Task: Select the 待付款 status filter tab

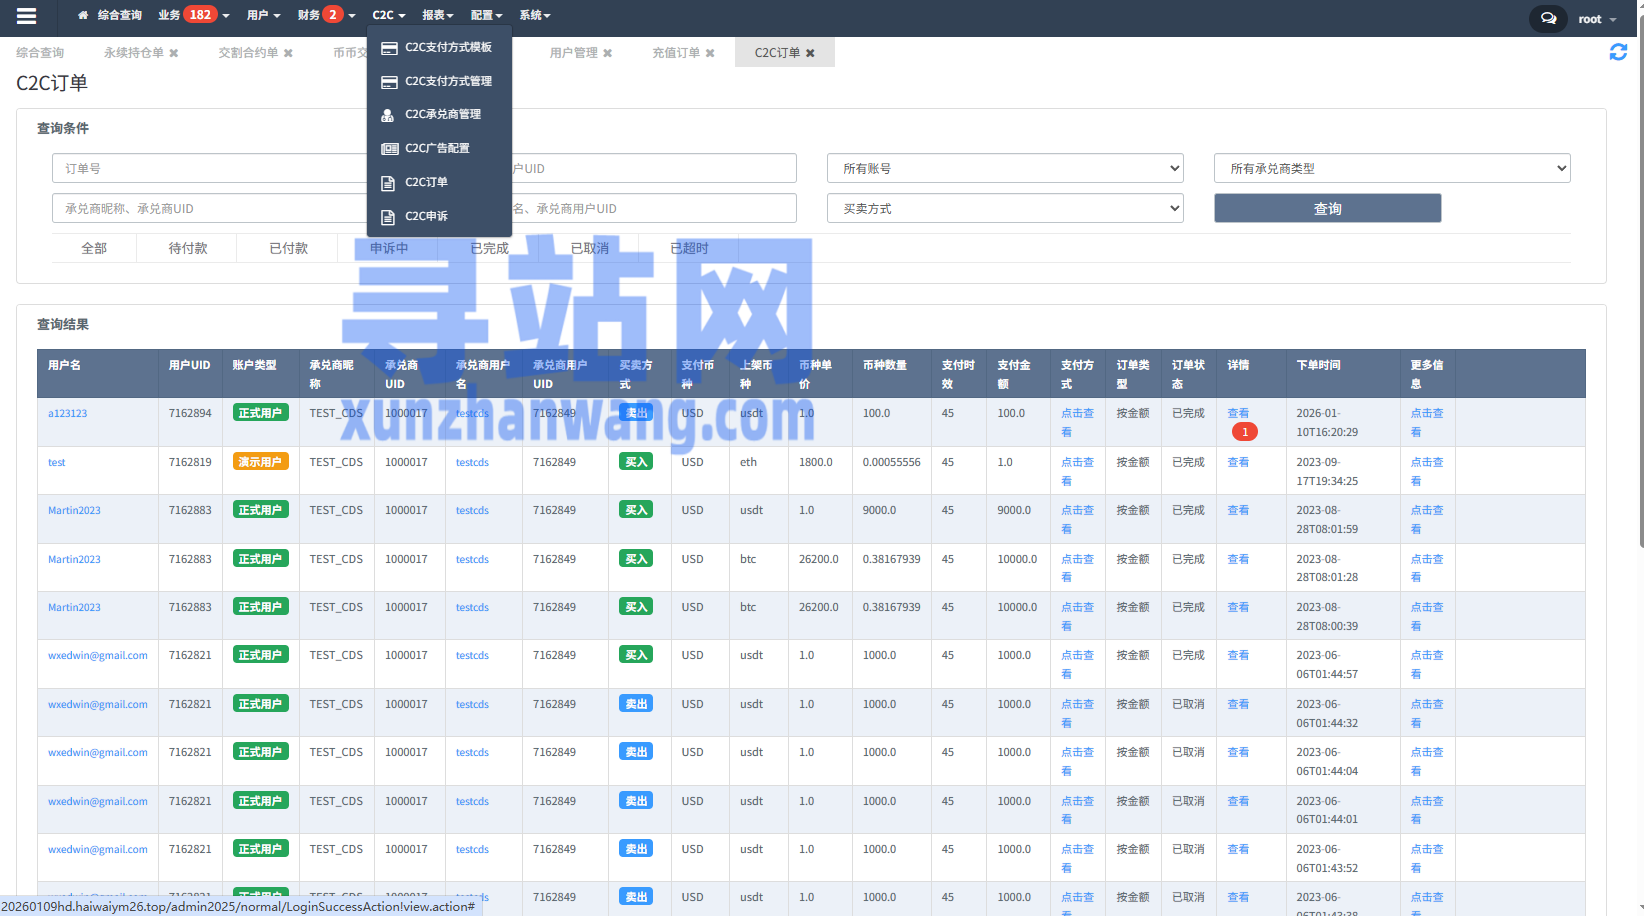Action: tap(187, 248)
